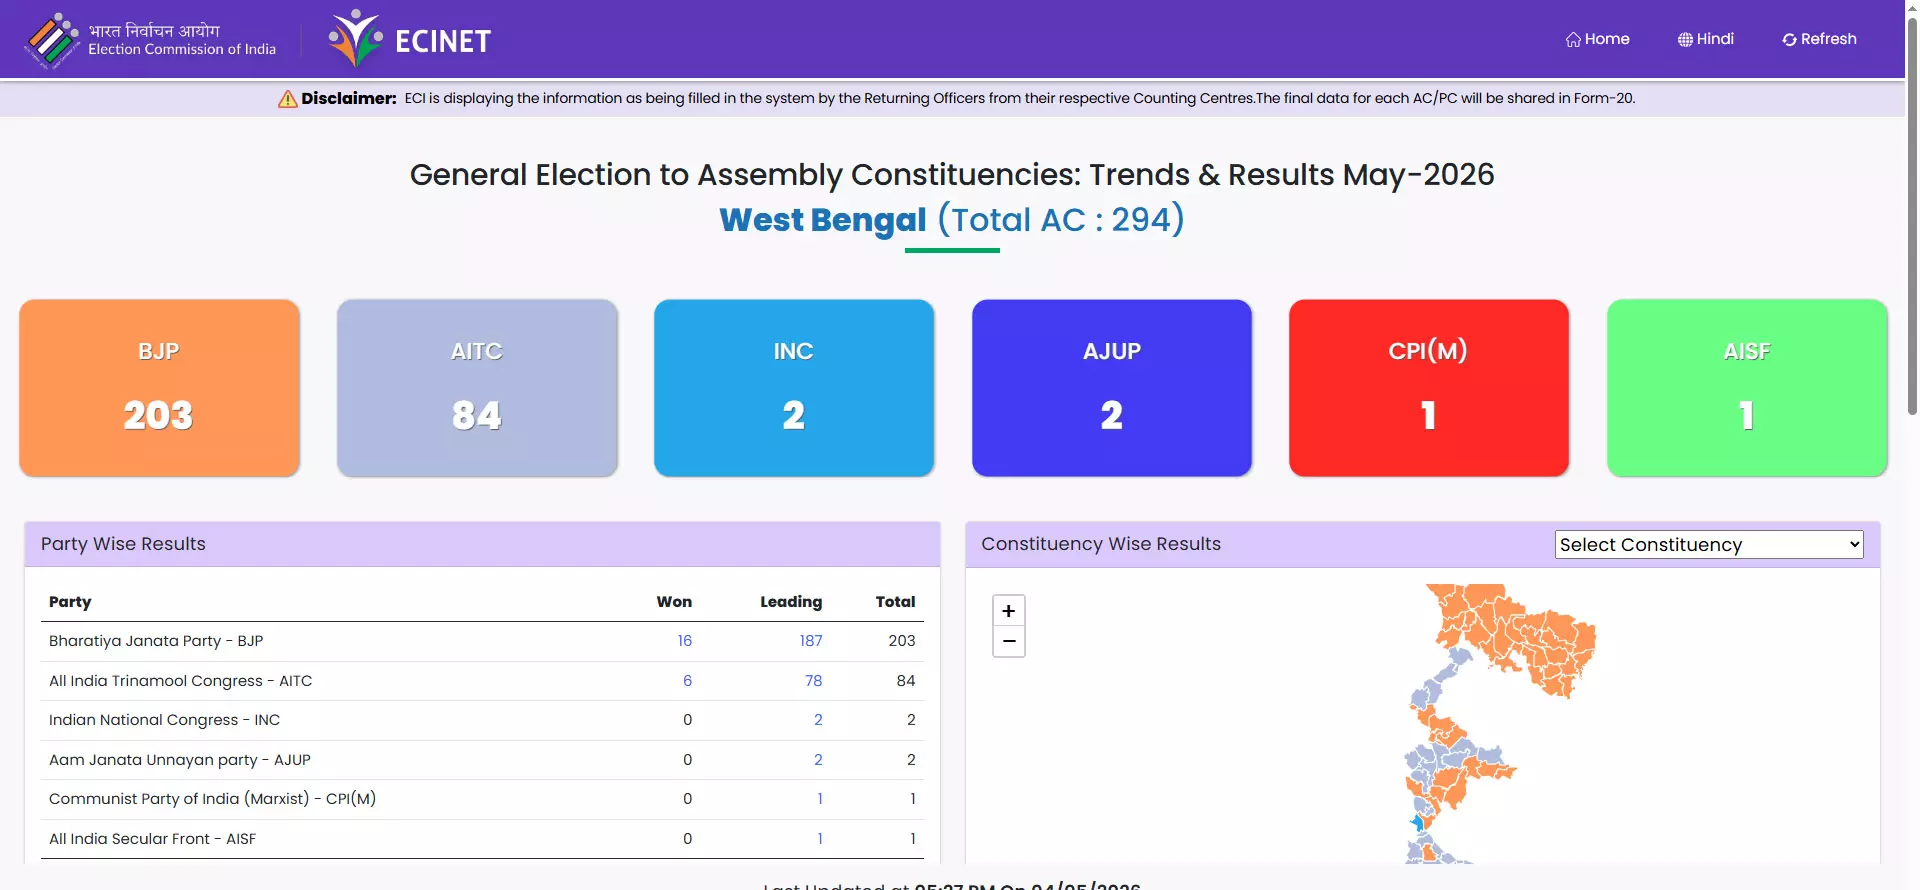This screenshot has height=890, width=1920.
Task: Click the 'West Bengal' state title
Action: pyautogui.click(x=823, y=219)
